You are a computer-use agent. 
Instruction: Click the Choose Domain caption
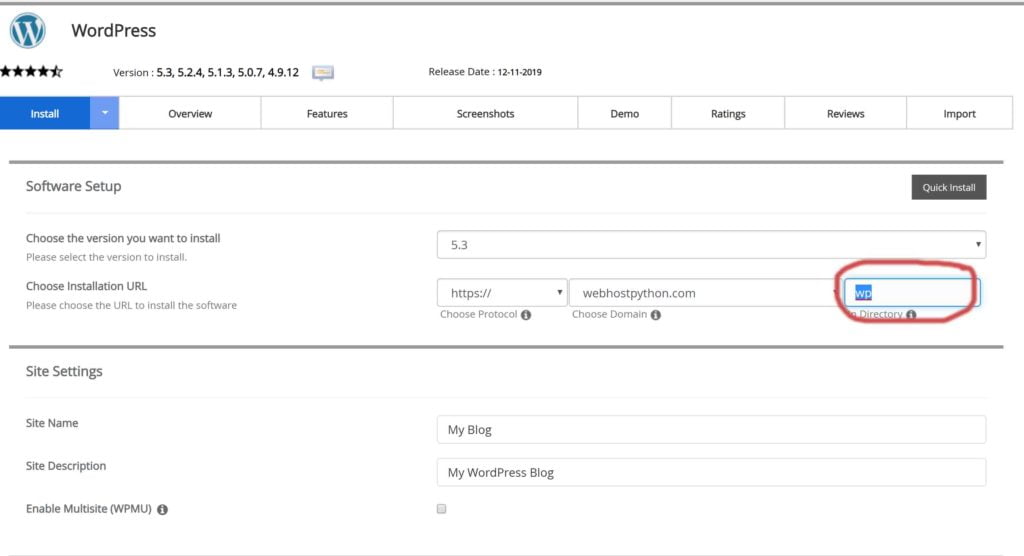tap(609, 314)
